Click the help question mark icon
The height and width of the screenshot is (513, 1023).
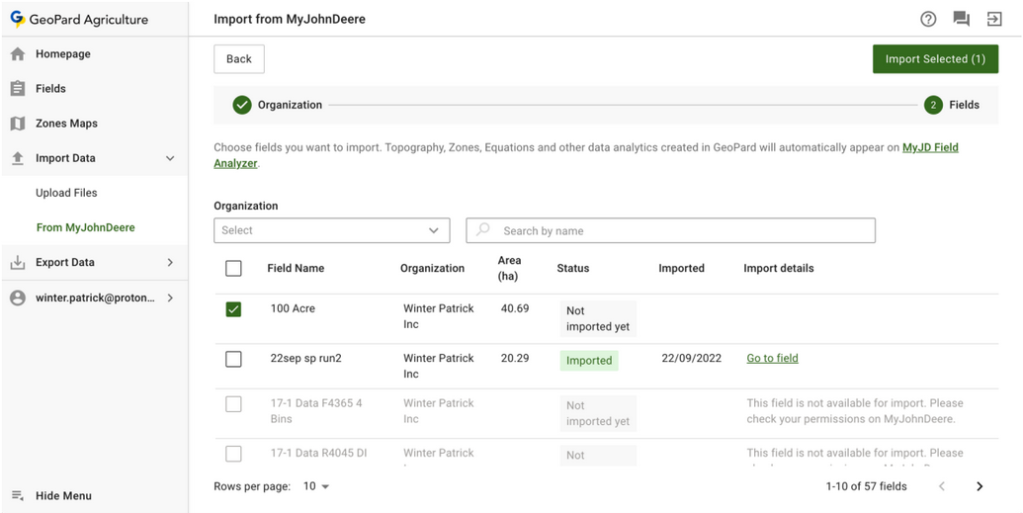coord(928,19)
